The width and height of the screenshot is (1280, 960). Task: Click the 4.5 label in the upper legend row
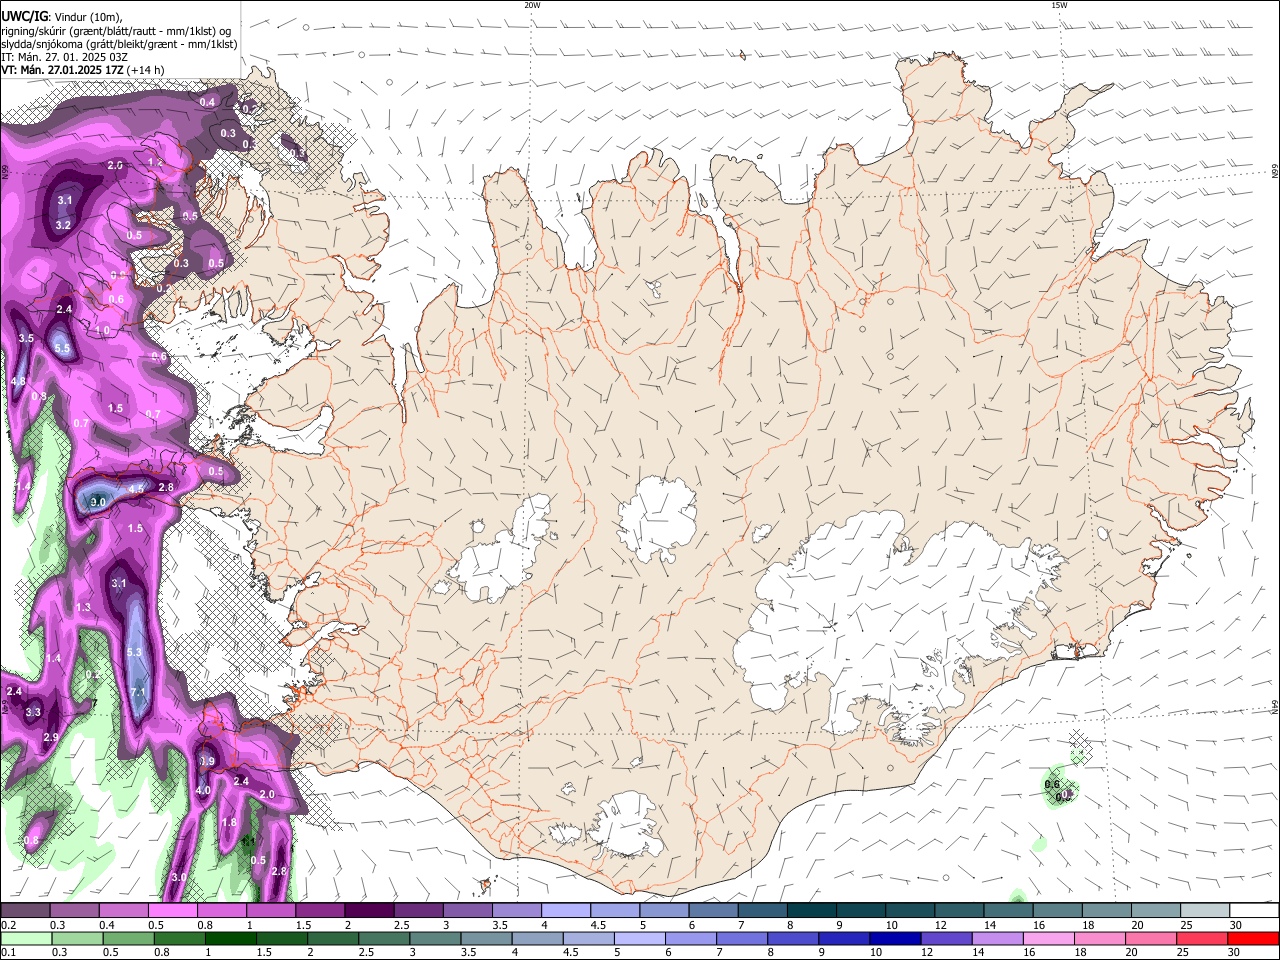click(x=598, y=925)
